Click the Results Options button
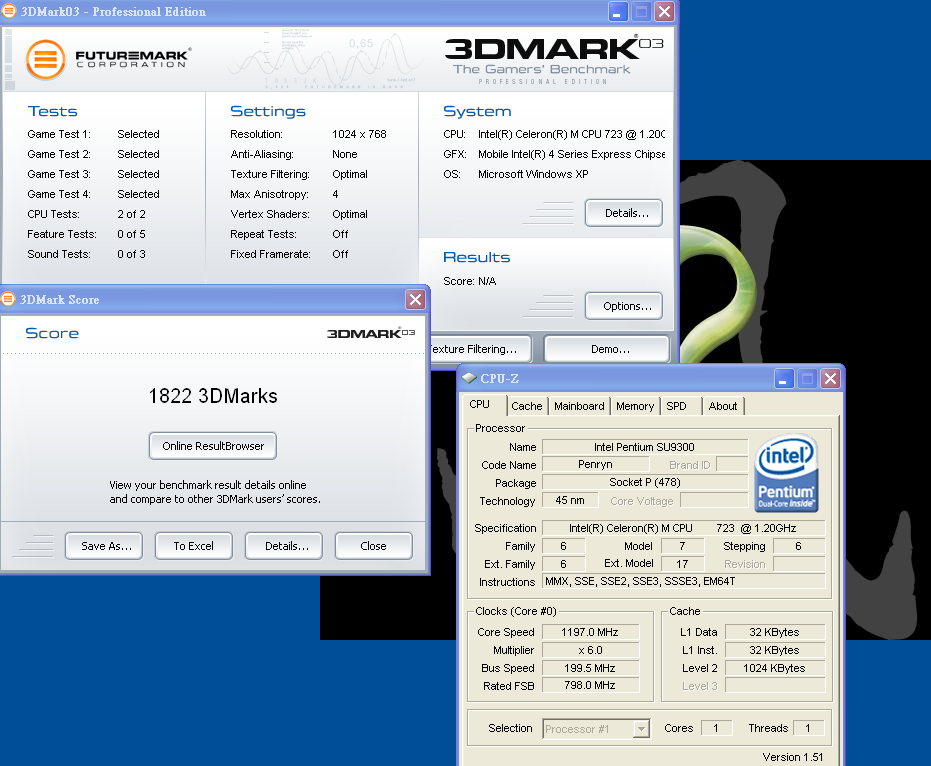Screen dimensions: 931x766 (624, 306)
